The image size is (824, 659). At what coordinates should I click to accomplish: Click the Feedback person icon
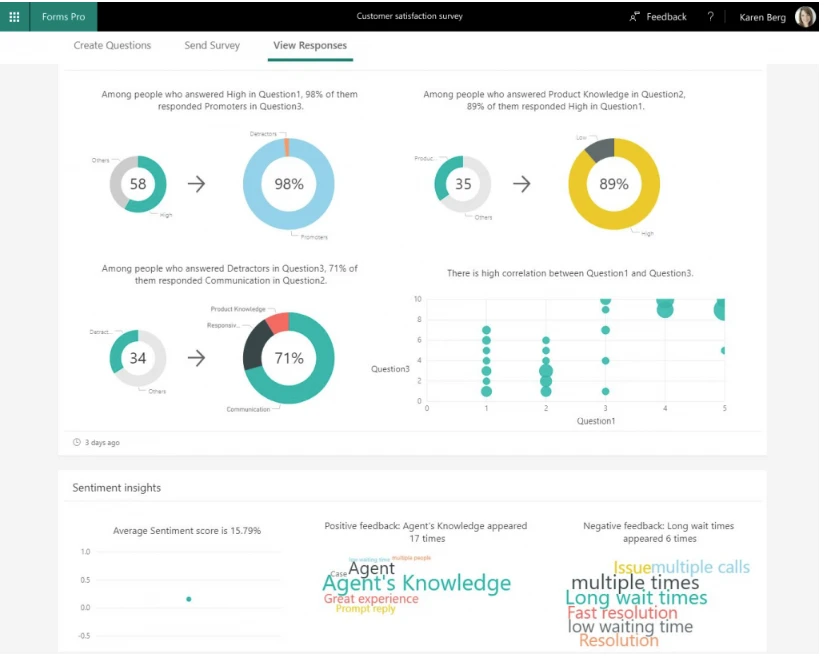632,17
